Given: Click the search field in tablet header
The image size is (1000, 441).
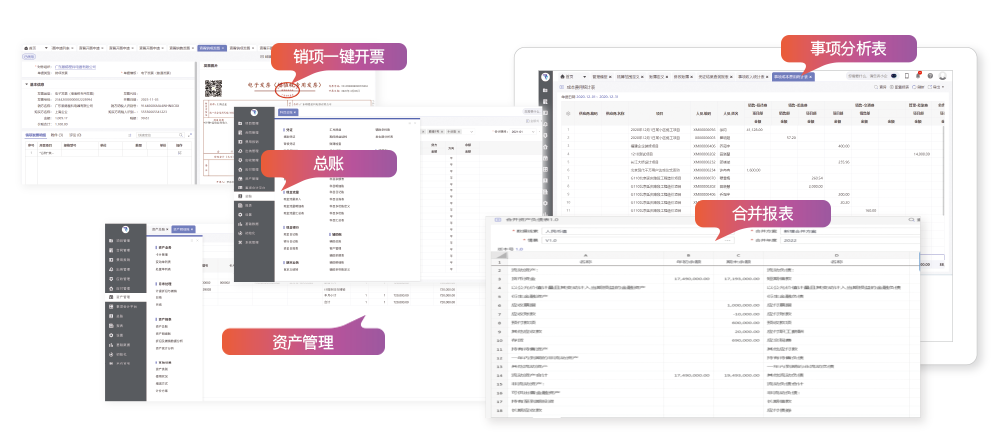Looking at the screenshot, I should (x=862, y=76).
